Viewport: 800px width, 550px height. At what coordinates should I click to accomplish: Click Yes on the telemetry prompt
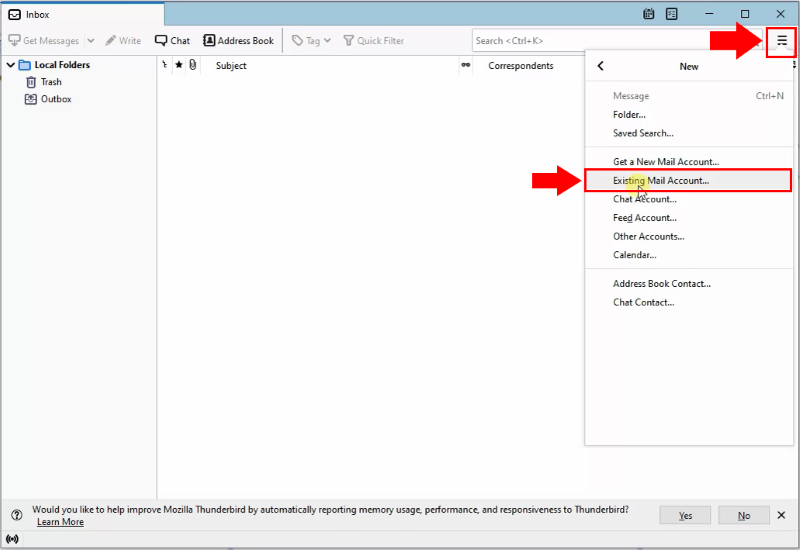tap(685, 515)
